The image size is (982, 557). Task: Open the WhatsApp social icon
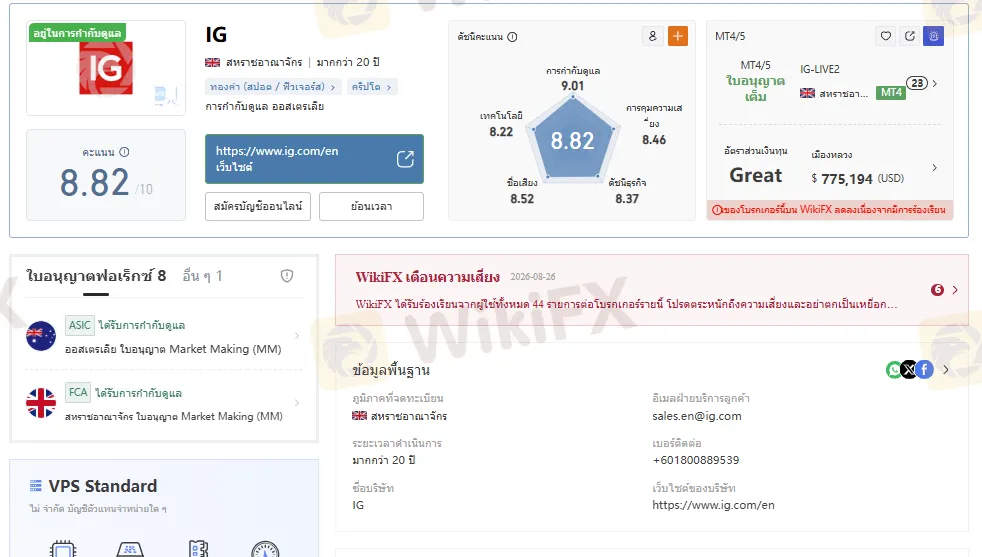click(894, 370)
